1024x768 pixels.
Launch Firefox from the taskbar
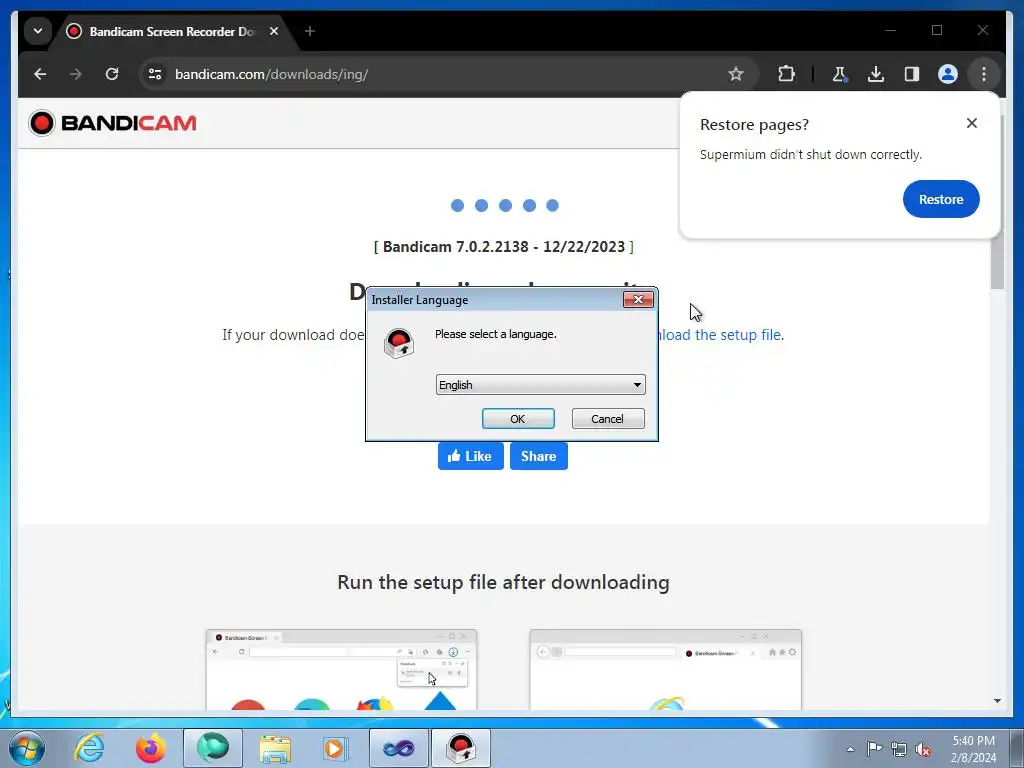[x=151, y=748]
